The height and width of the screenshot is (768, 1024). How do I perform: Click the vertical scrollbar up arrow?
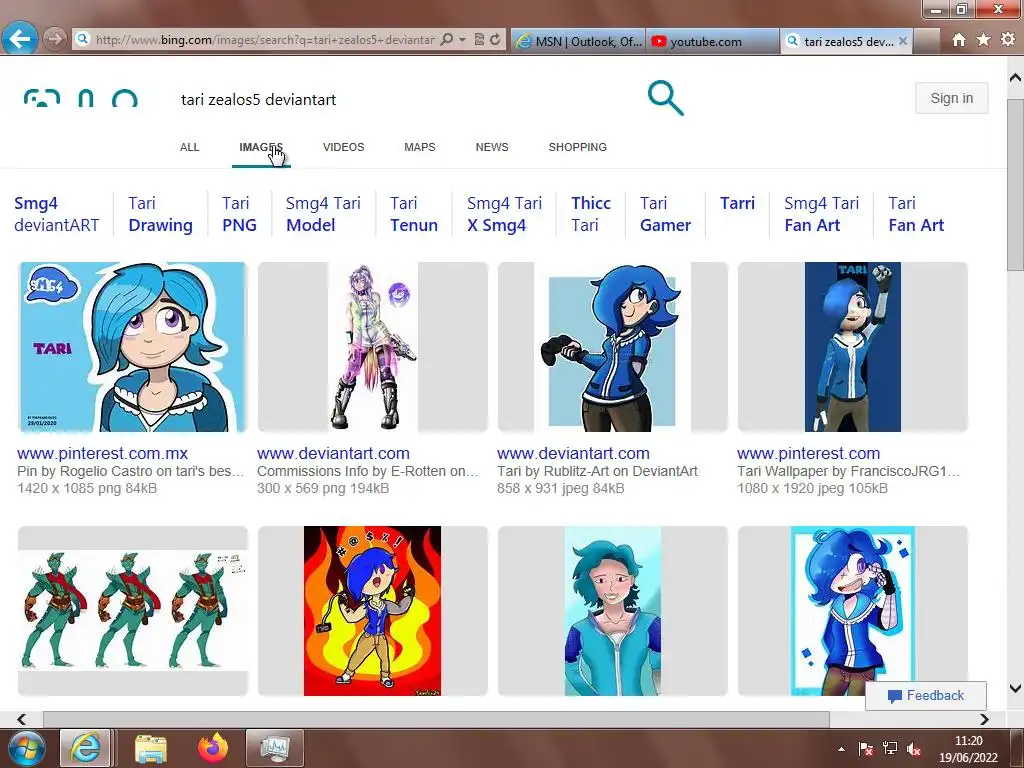click(x=1015, y=78)
